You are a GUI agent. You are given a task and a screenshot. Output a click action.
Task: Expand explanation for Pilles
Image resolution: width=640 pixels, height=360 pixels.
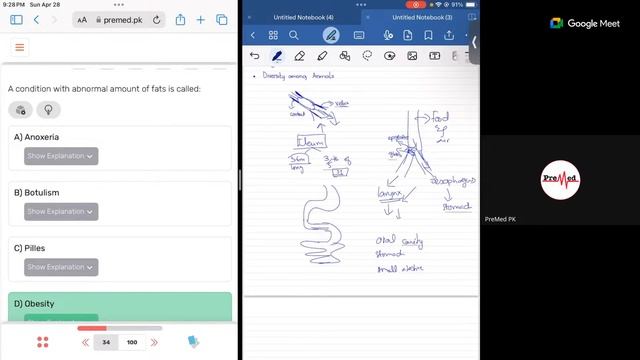pos(61,267)
